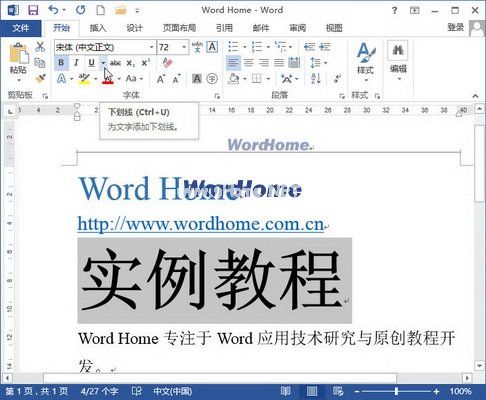The height and width of the screenshot is (400, 486).
Task: Click the Phonetic Guide (wén) icon
Action: (x=197, y=47)
